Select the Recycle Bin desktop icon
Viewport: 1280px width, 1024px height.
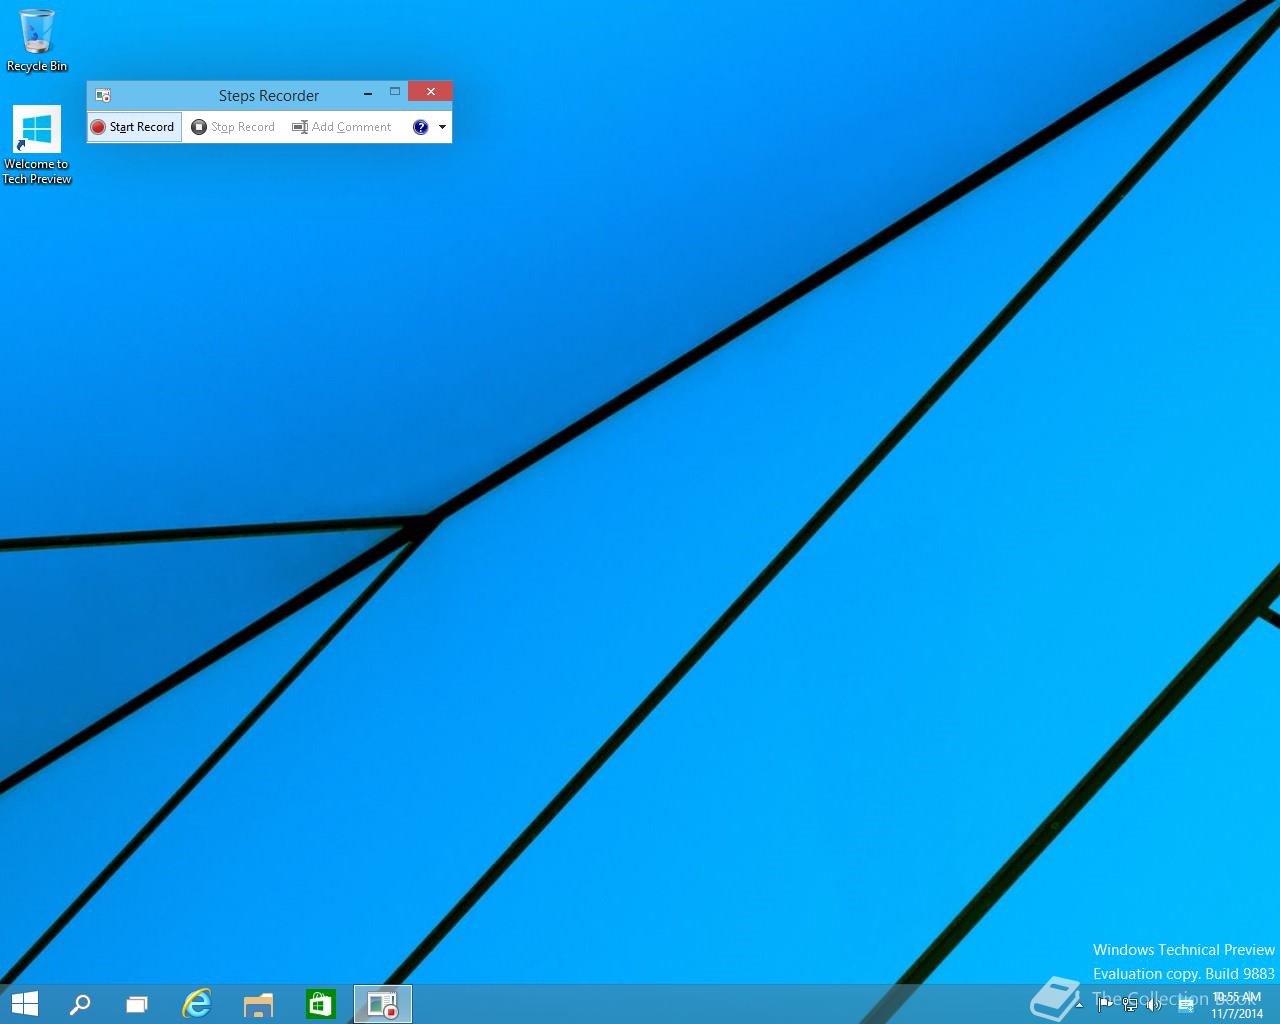[37, 41]
